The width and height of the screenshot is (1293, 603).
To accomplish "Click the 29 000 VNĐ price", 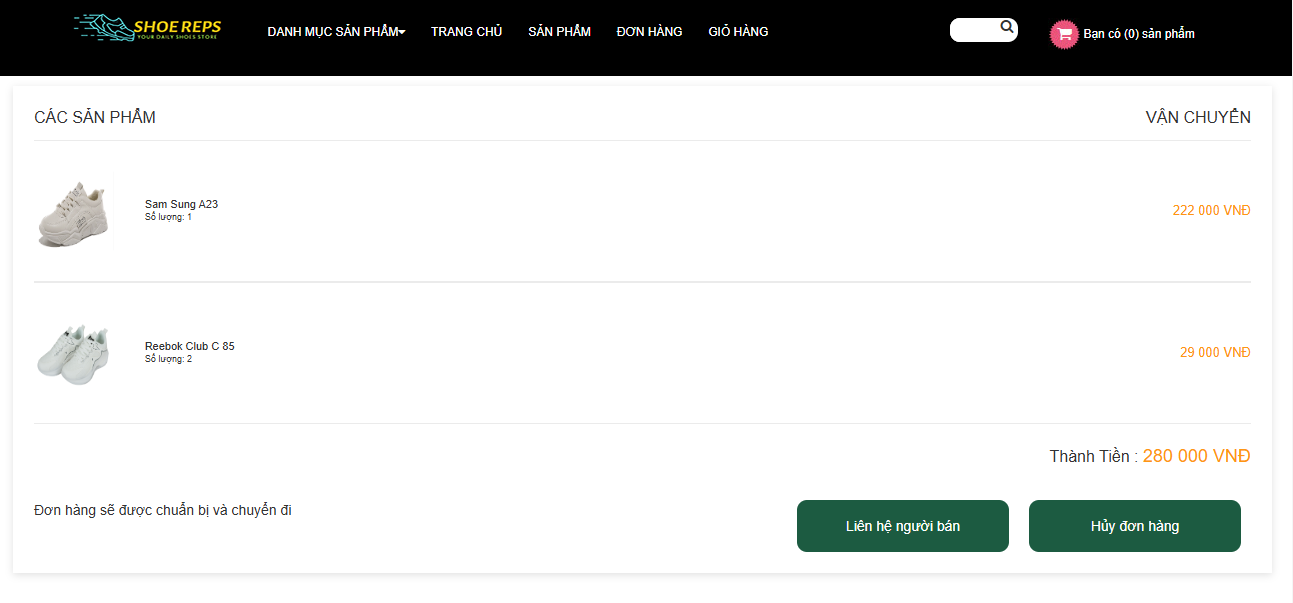I will pos(1215,353).
